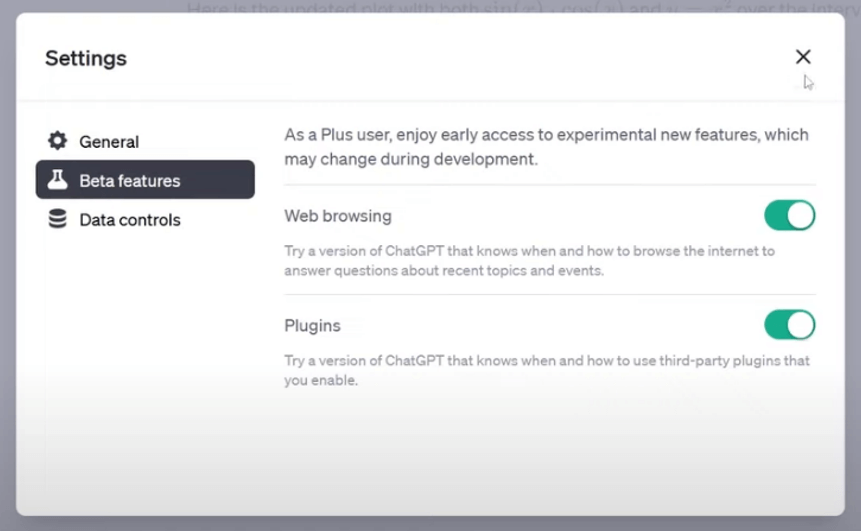Screen dimensions: 861x531
Task: Click the white knob on Web browsing switch
Action: [x=800, y=215]
